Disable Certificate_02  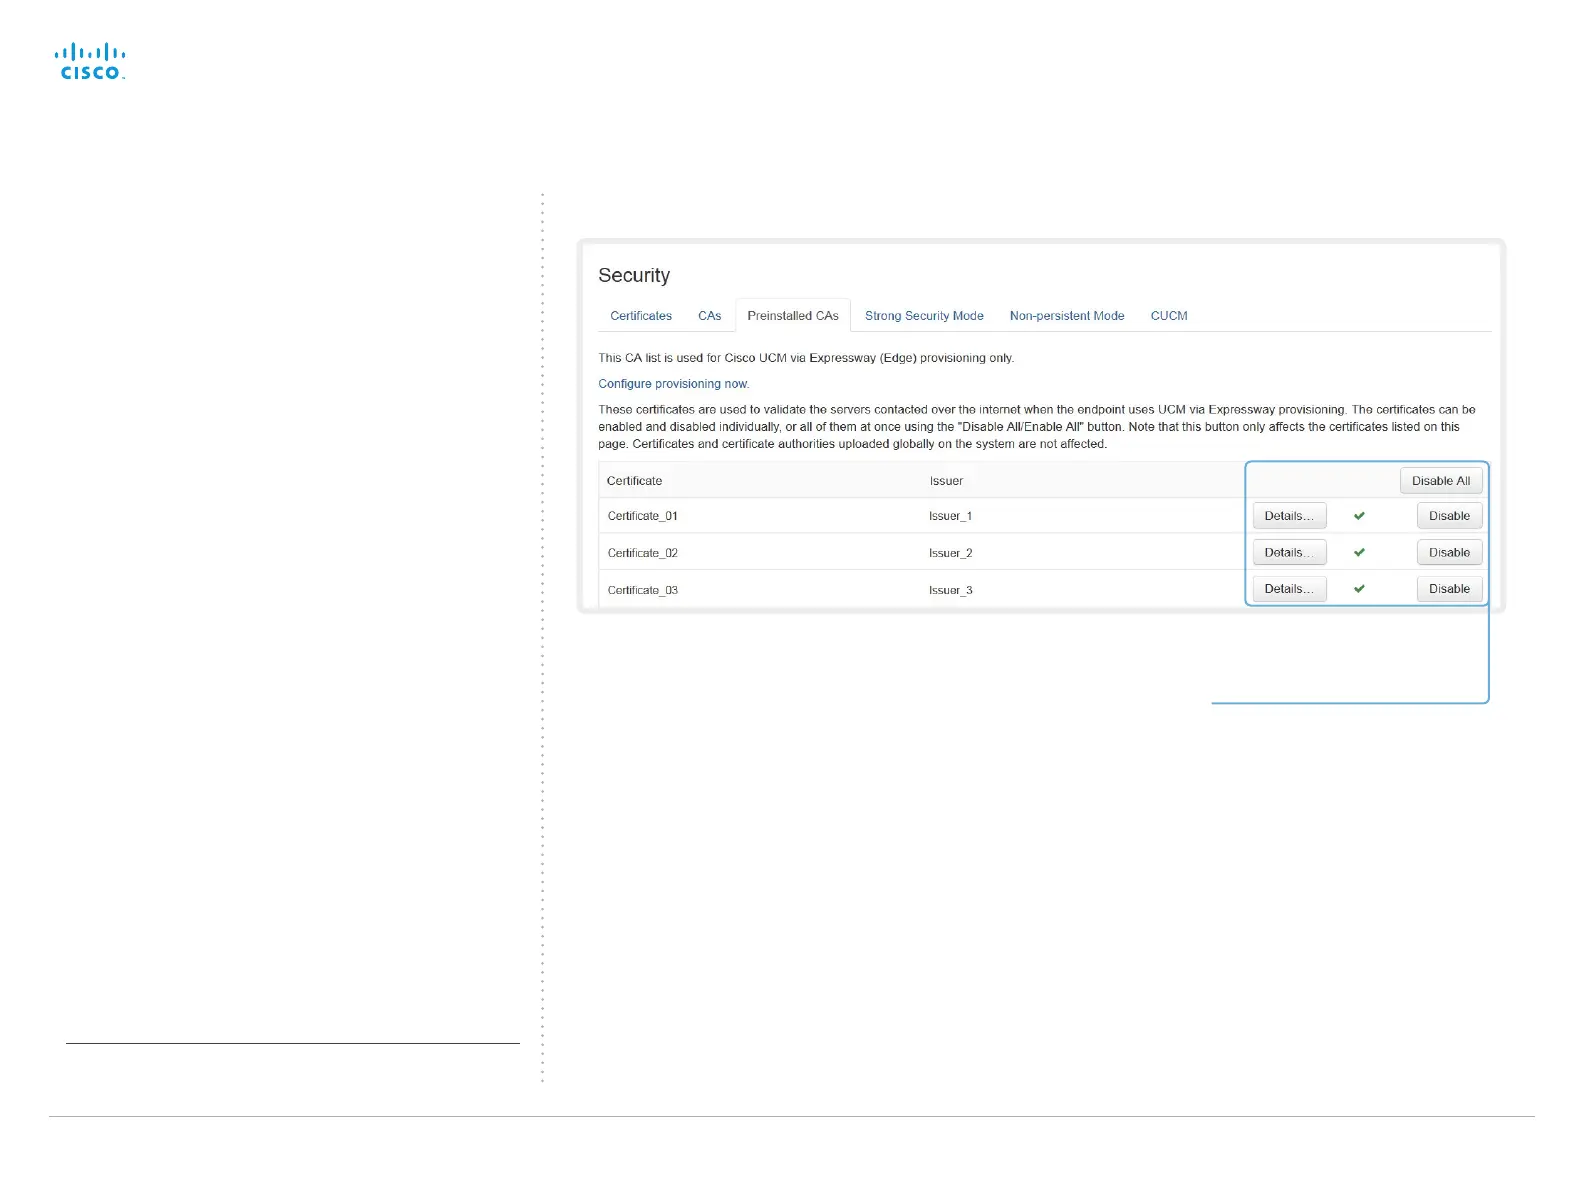1449,553
